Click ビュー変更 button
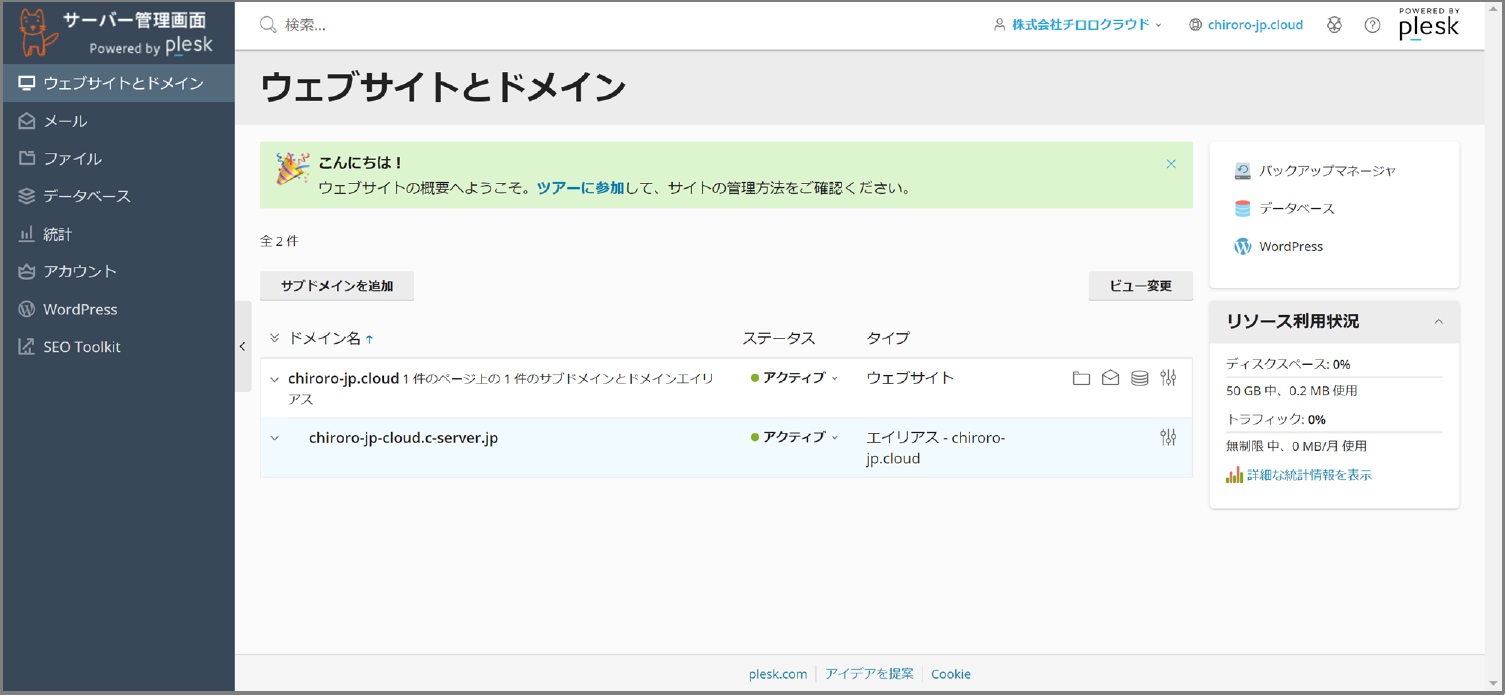The image size is (1506, 696). [x=1140, y=286]
